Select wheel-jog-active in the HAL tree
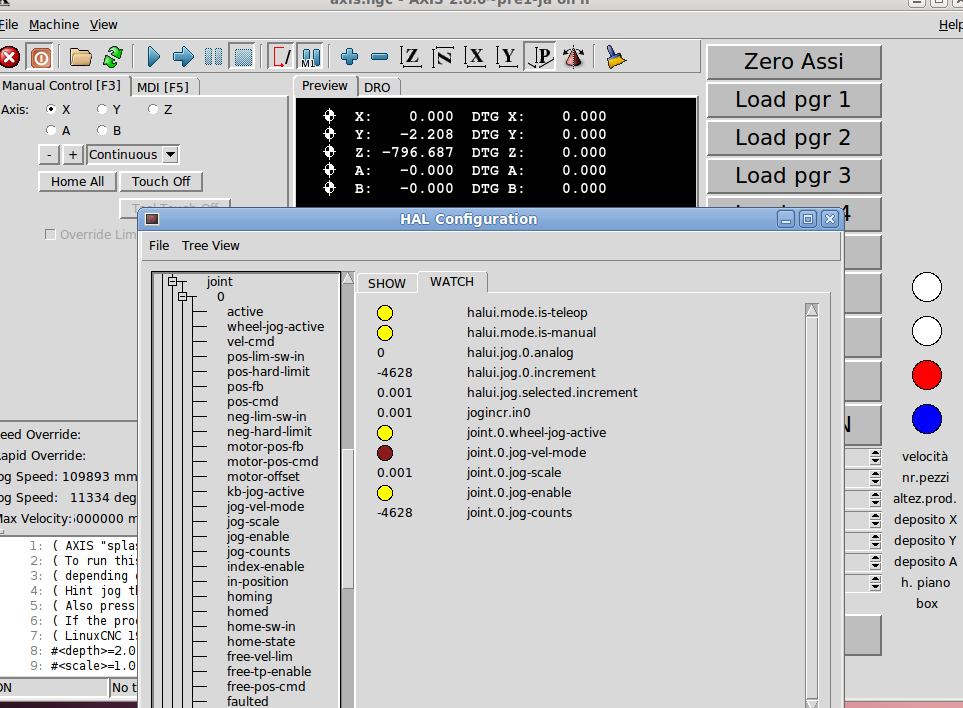 click(x=276, y=327)
